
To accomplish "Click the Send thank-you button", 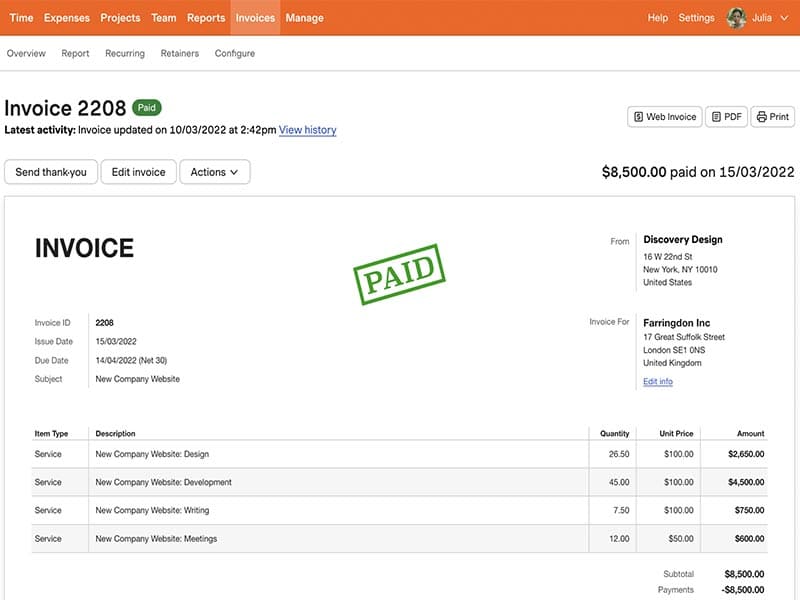I will [x=51, y=172].
